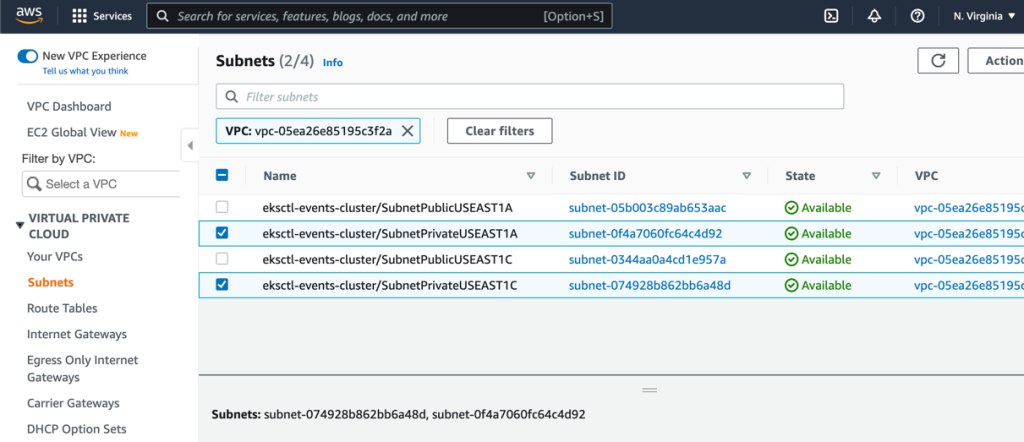Click Available status of SubnetPrivateUSEAST1A
The width and height of the screenshot is (1024, 442).
(818, 234)
